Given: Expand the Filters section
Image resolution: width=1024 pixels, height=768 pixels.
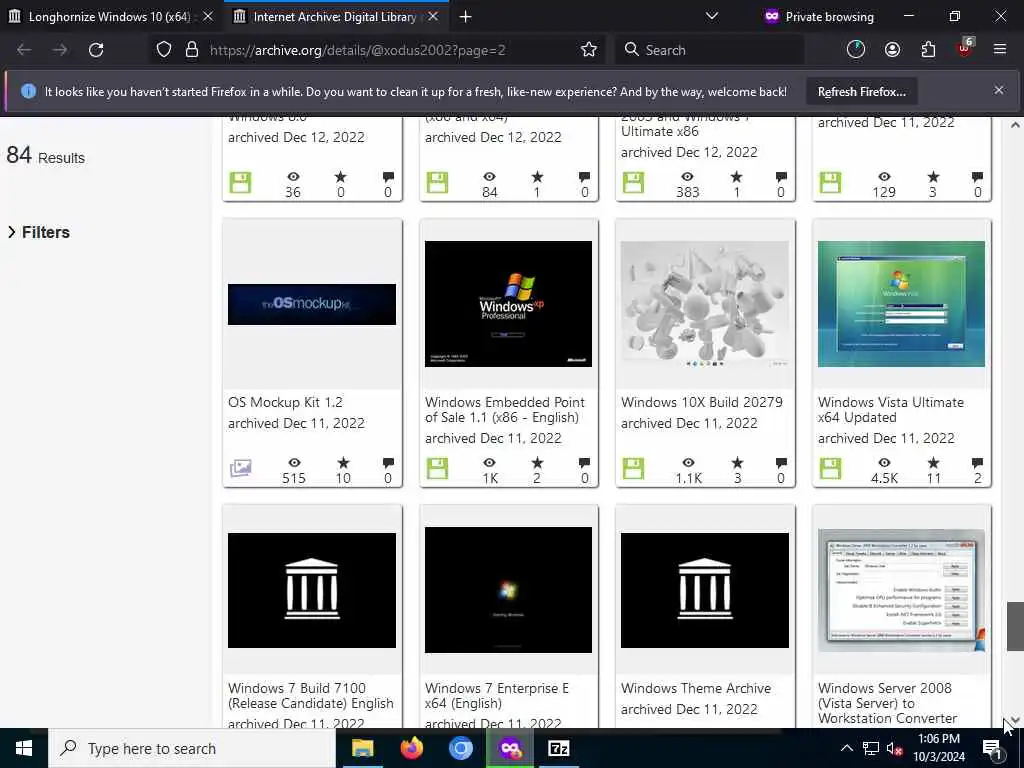Looking at the screenshot, I should click(x=39, y=232).
